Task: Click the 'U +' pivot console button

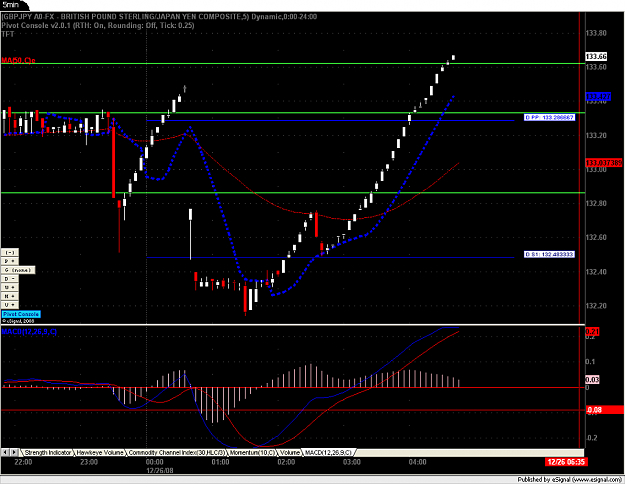Action: point(10,305)
